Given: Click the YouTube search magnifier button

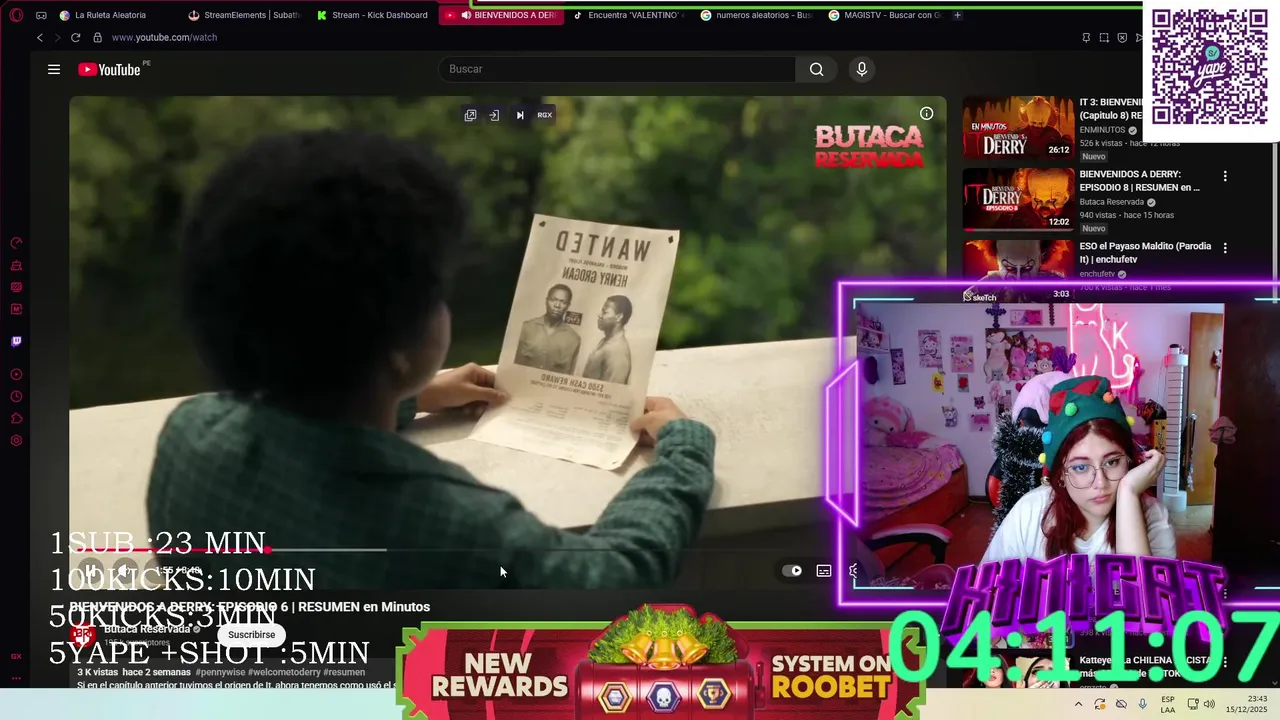Looking at the screenshot, I should click(817, 69).
